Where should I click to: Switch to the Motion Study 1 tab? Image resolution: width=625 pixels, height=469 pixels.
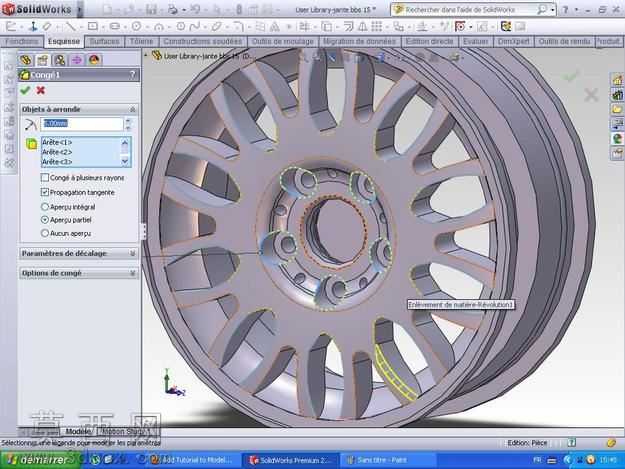tap(126, 432)
